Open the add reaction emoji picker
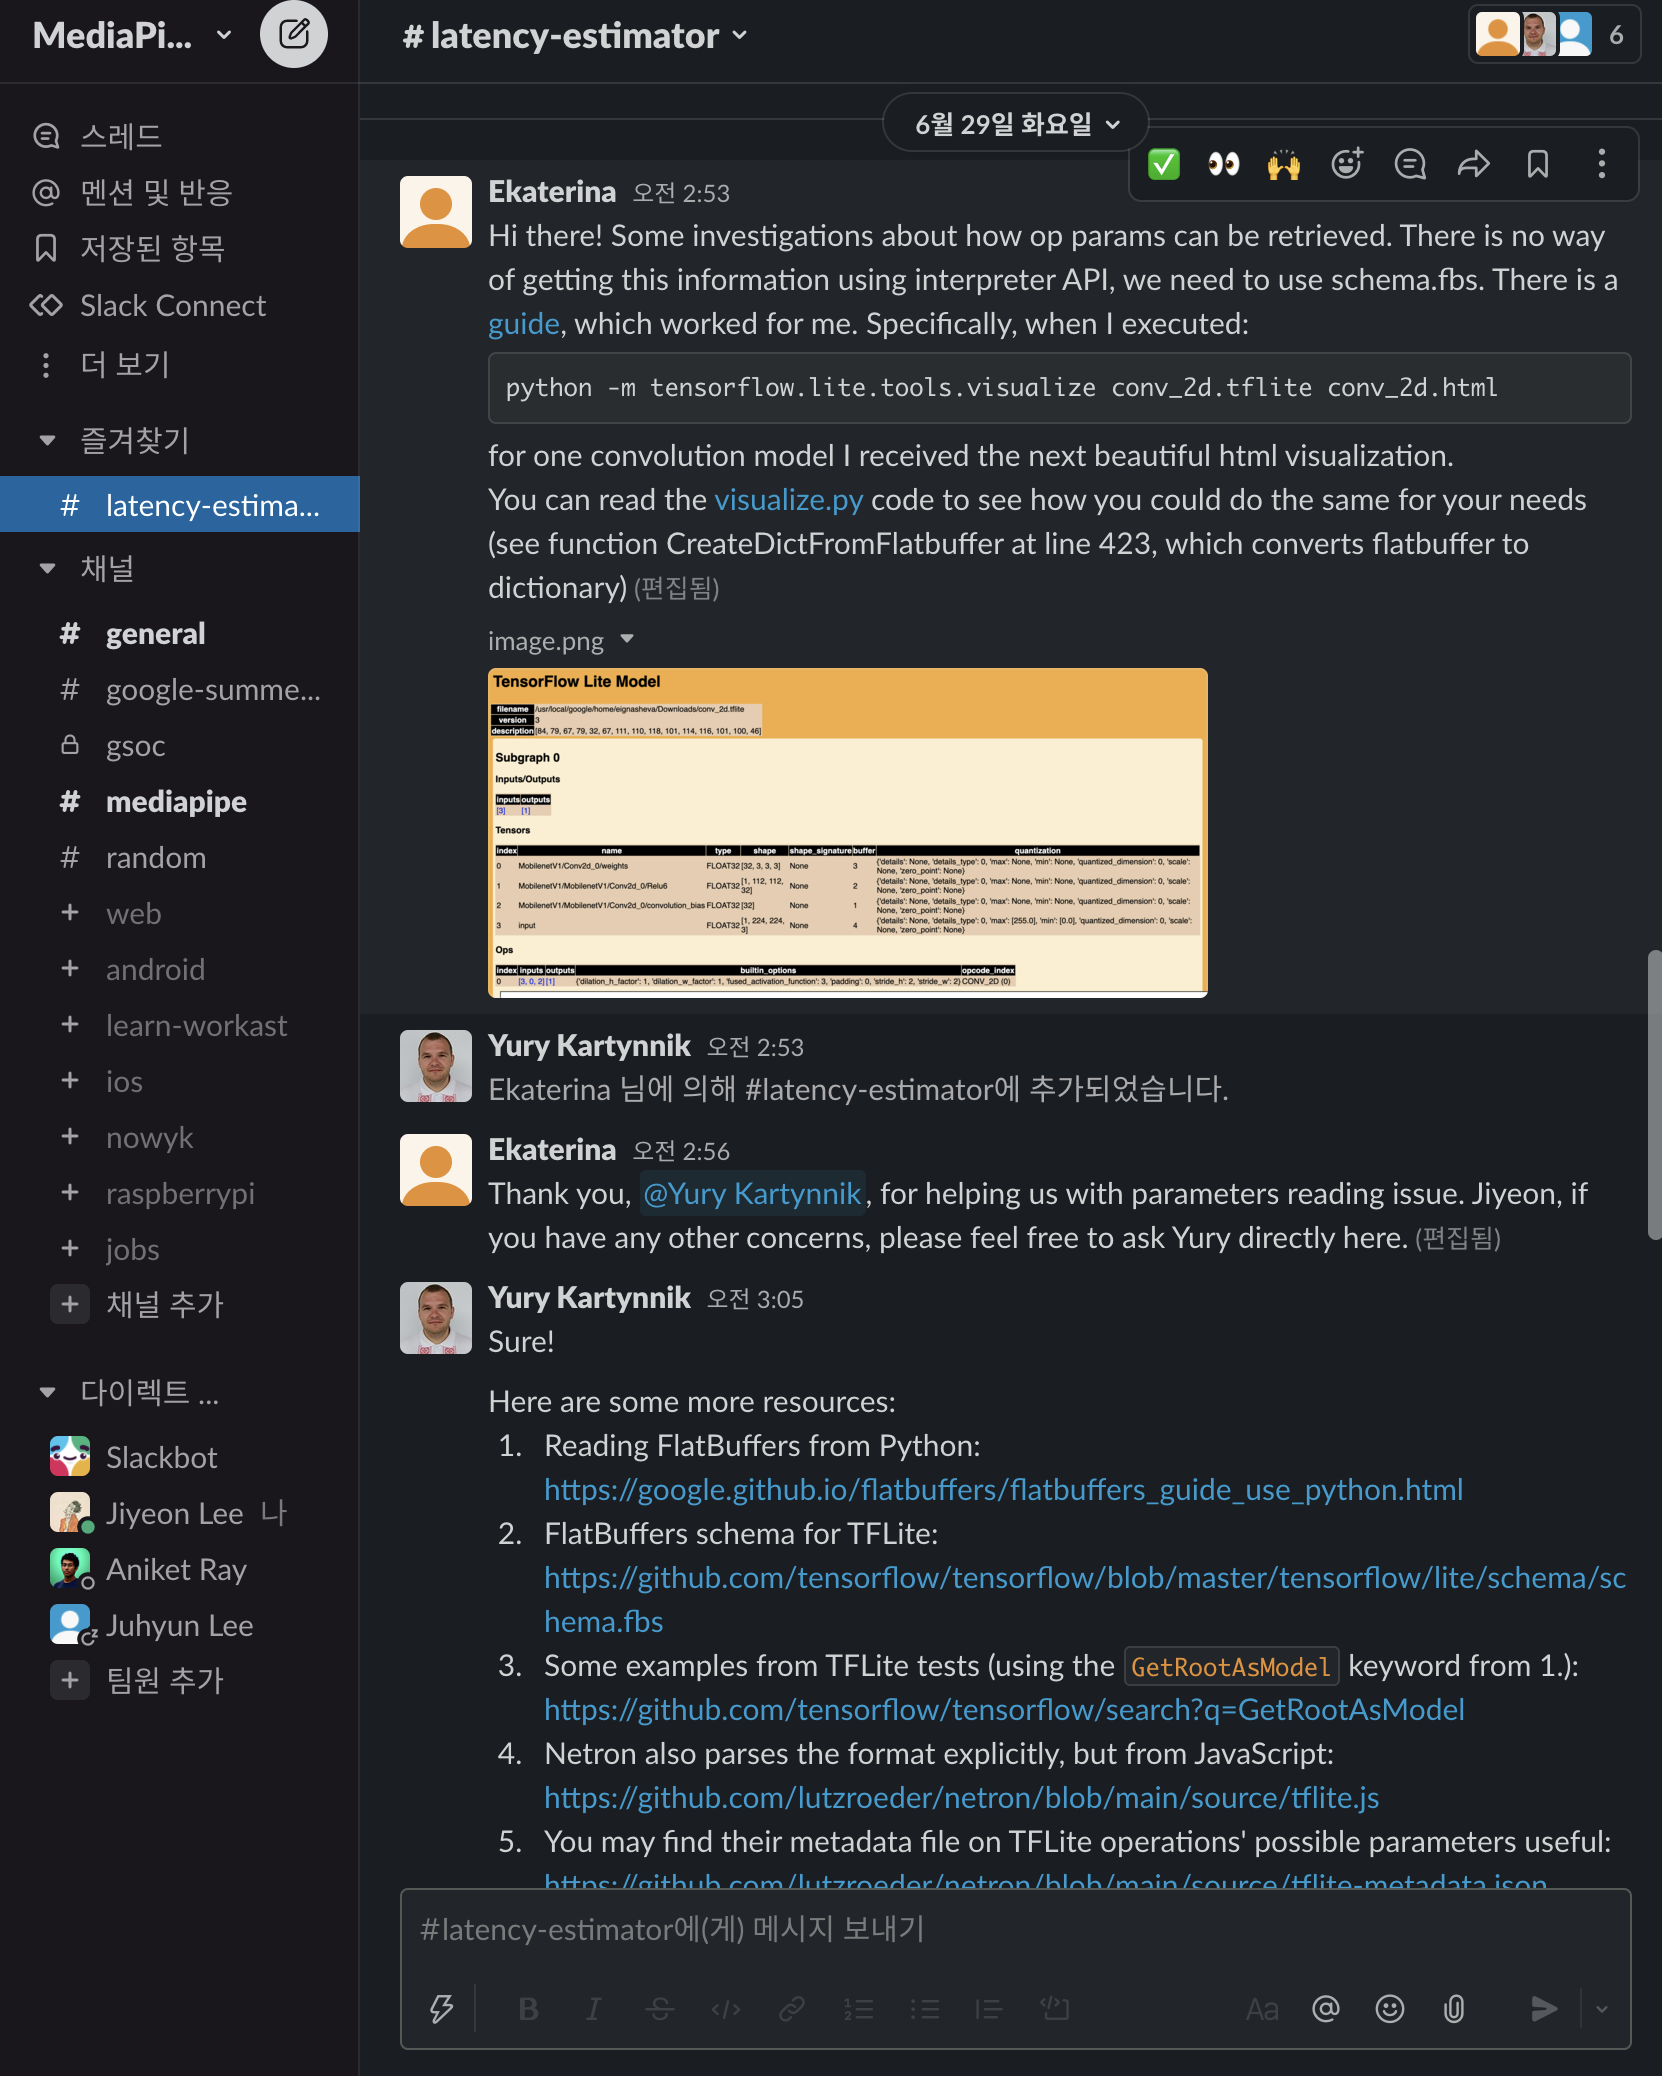Viewport: 1662px width, 2076px height. 1347,164
